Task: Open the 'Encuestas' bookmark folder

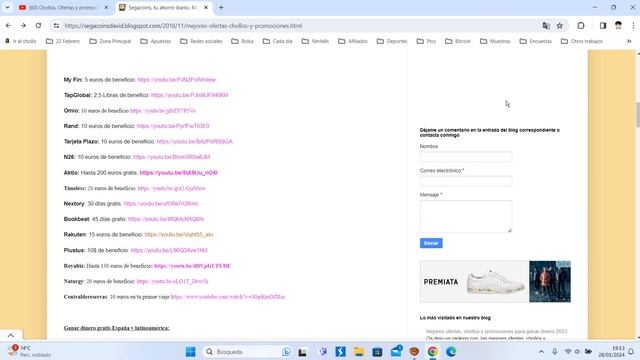Action: [536, 41]
